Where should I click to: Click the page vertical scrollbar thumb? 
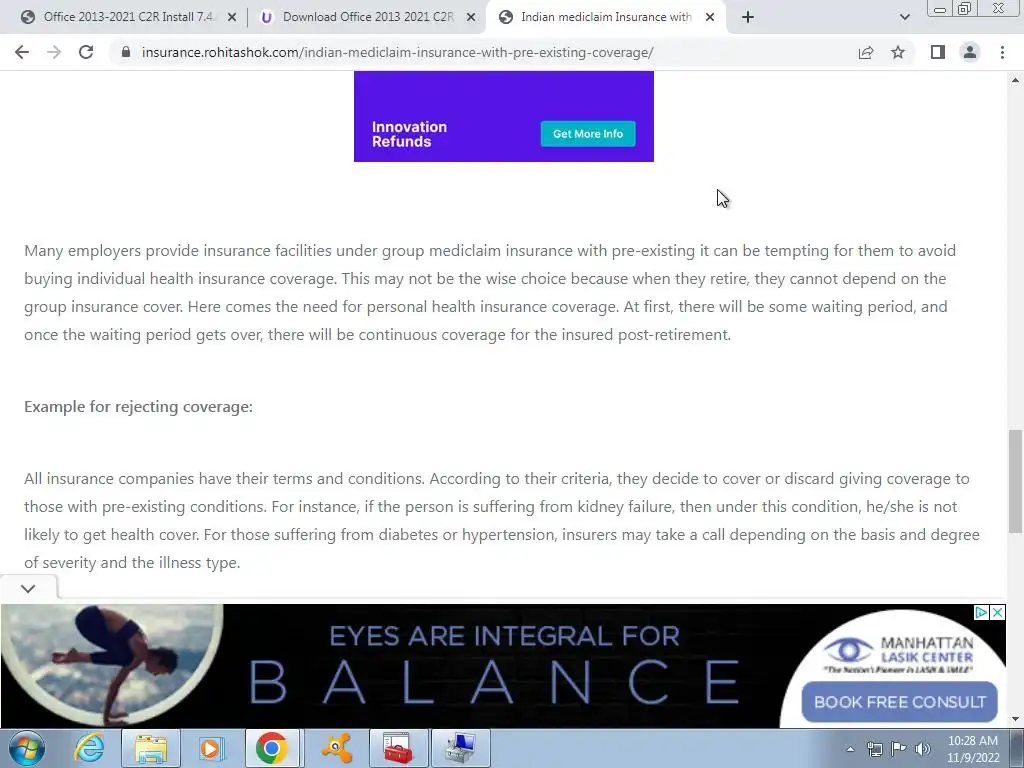tap(1015, 481)
